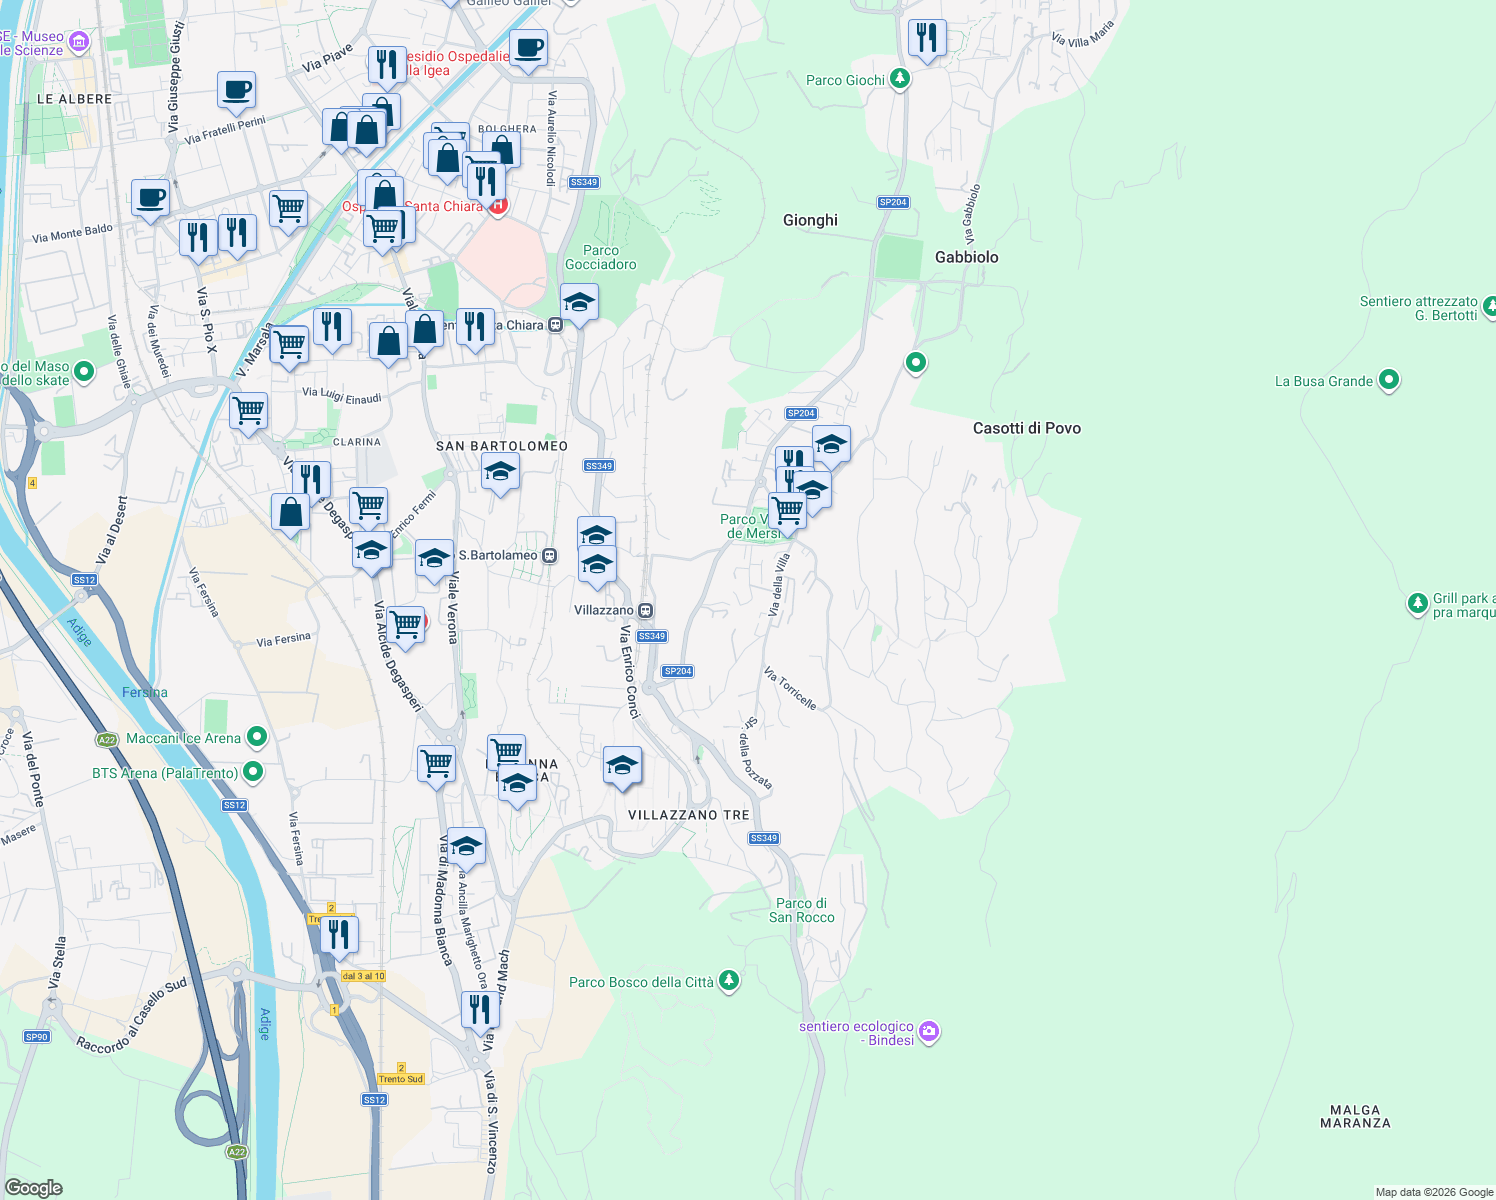This screenshot has width=1496, height=1200.
Task: Open the park marker at Parco Giochi
Action: [x=898, y=79]
